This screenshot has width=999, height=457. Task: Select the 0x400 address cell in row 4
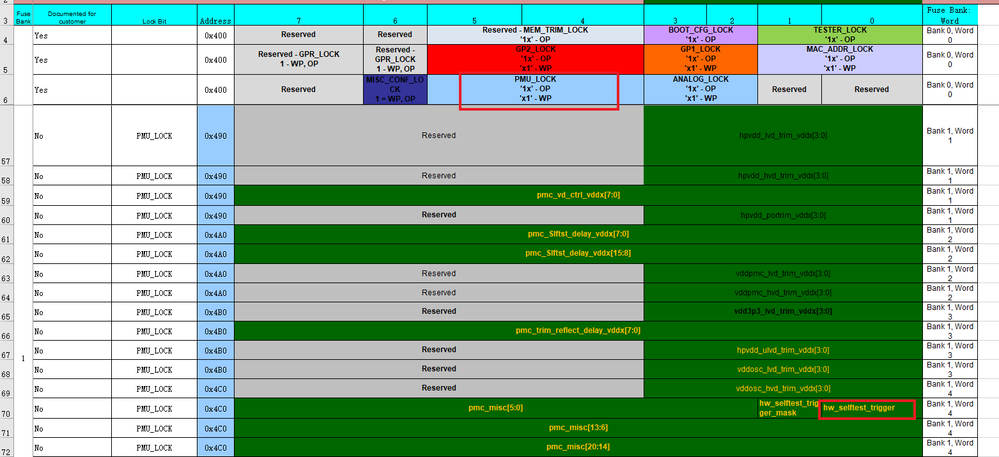coord(215,35)
